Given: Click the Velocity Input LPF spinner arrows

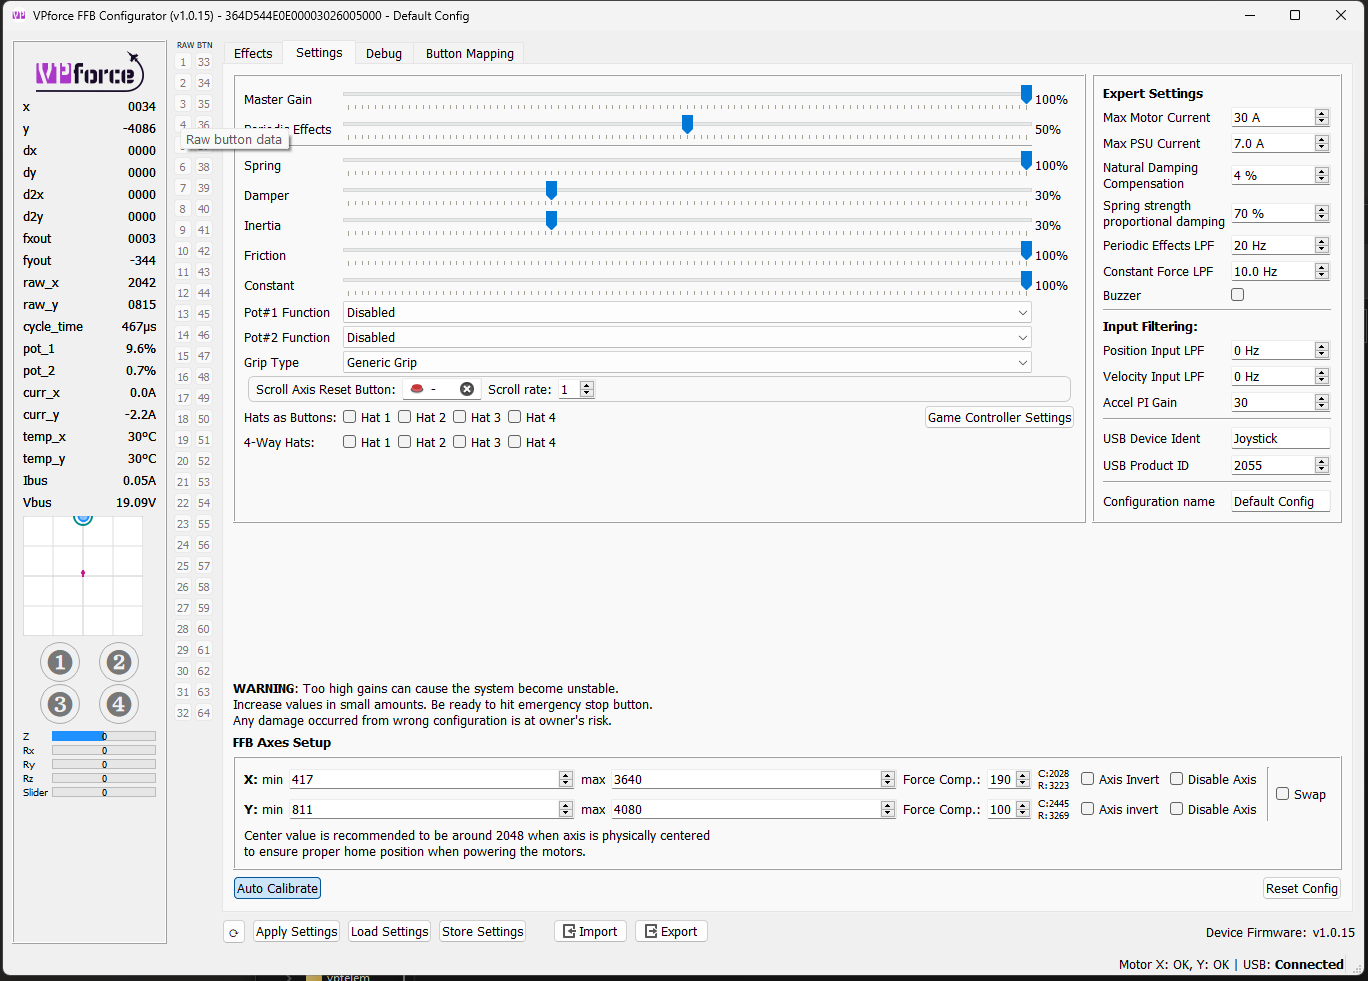Looking at the screenshot, I should coord(1322,376).
